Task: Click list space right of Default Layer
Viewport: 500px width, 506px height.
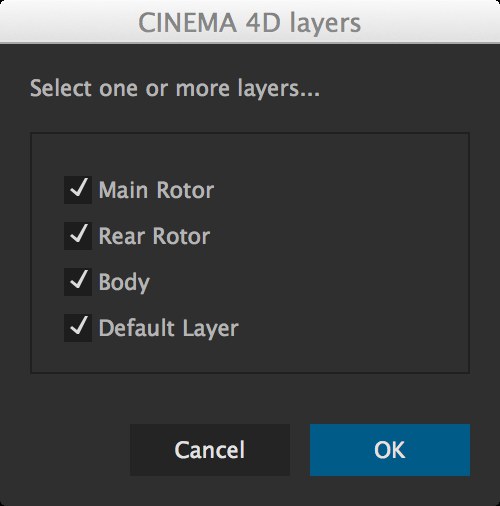Action: [353, 328]
